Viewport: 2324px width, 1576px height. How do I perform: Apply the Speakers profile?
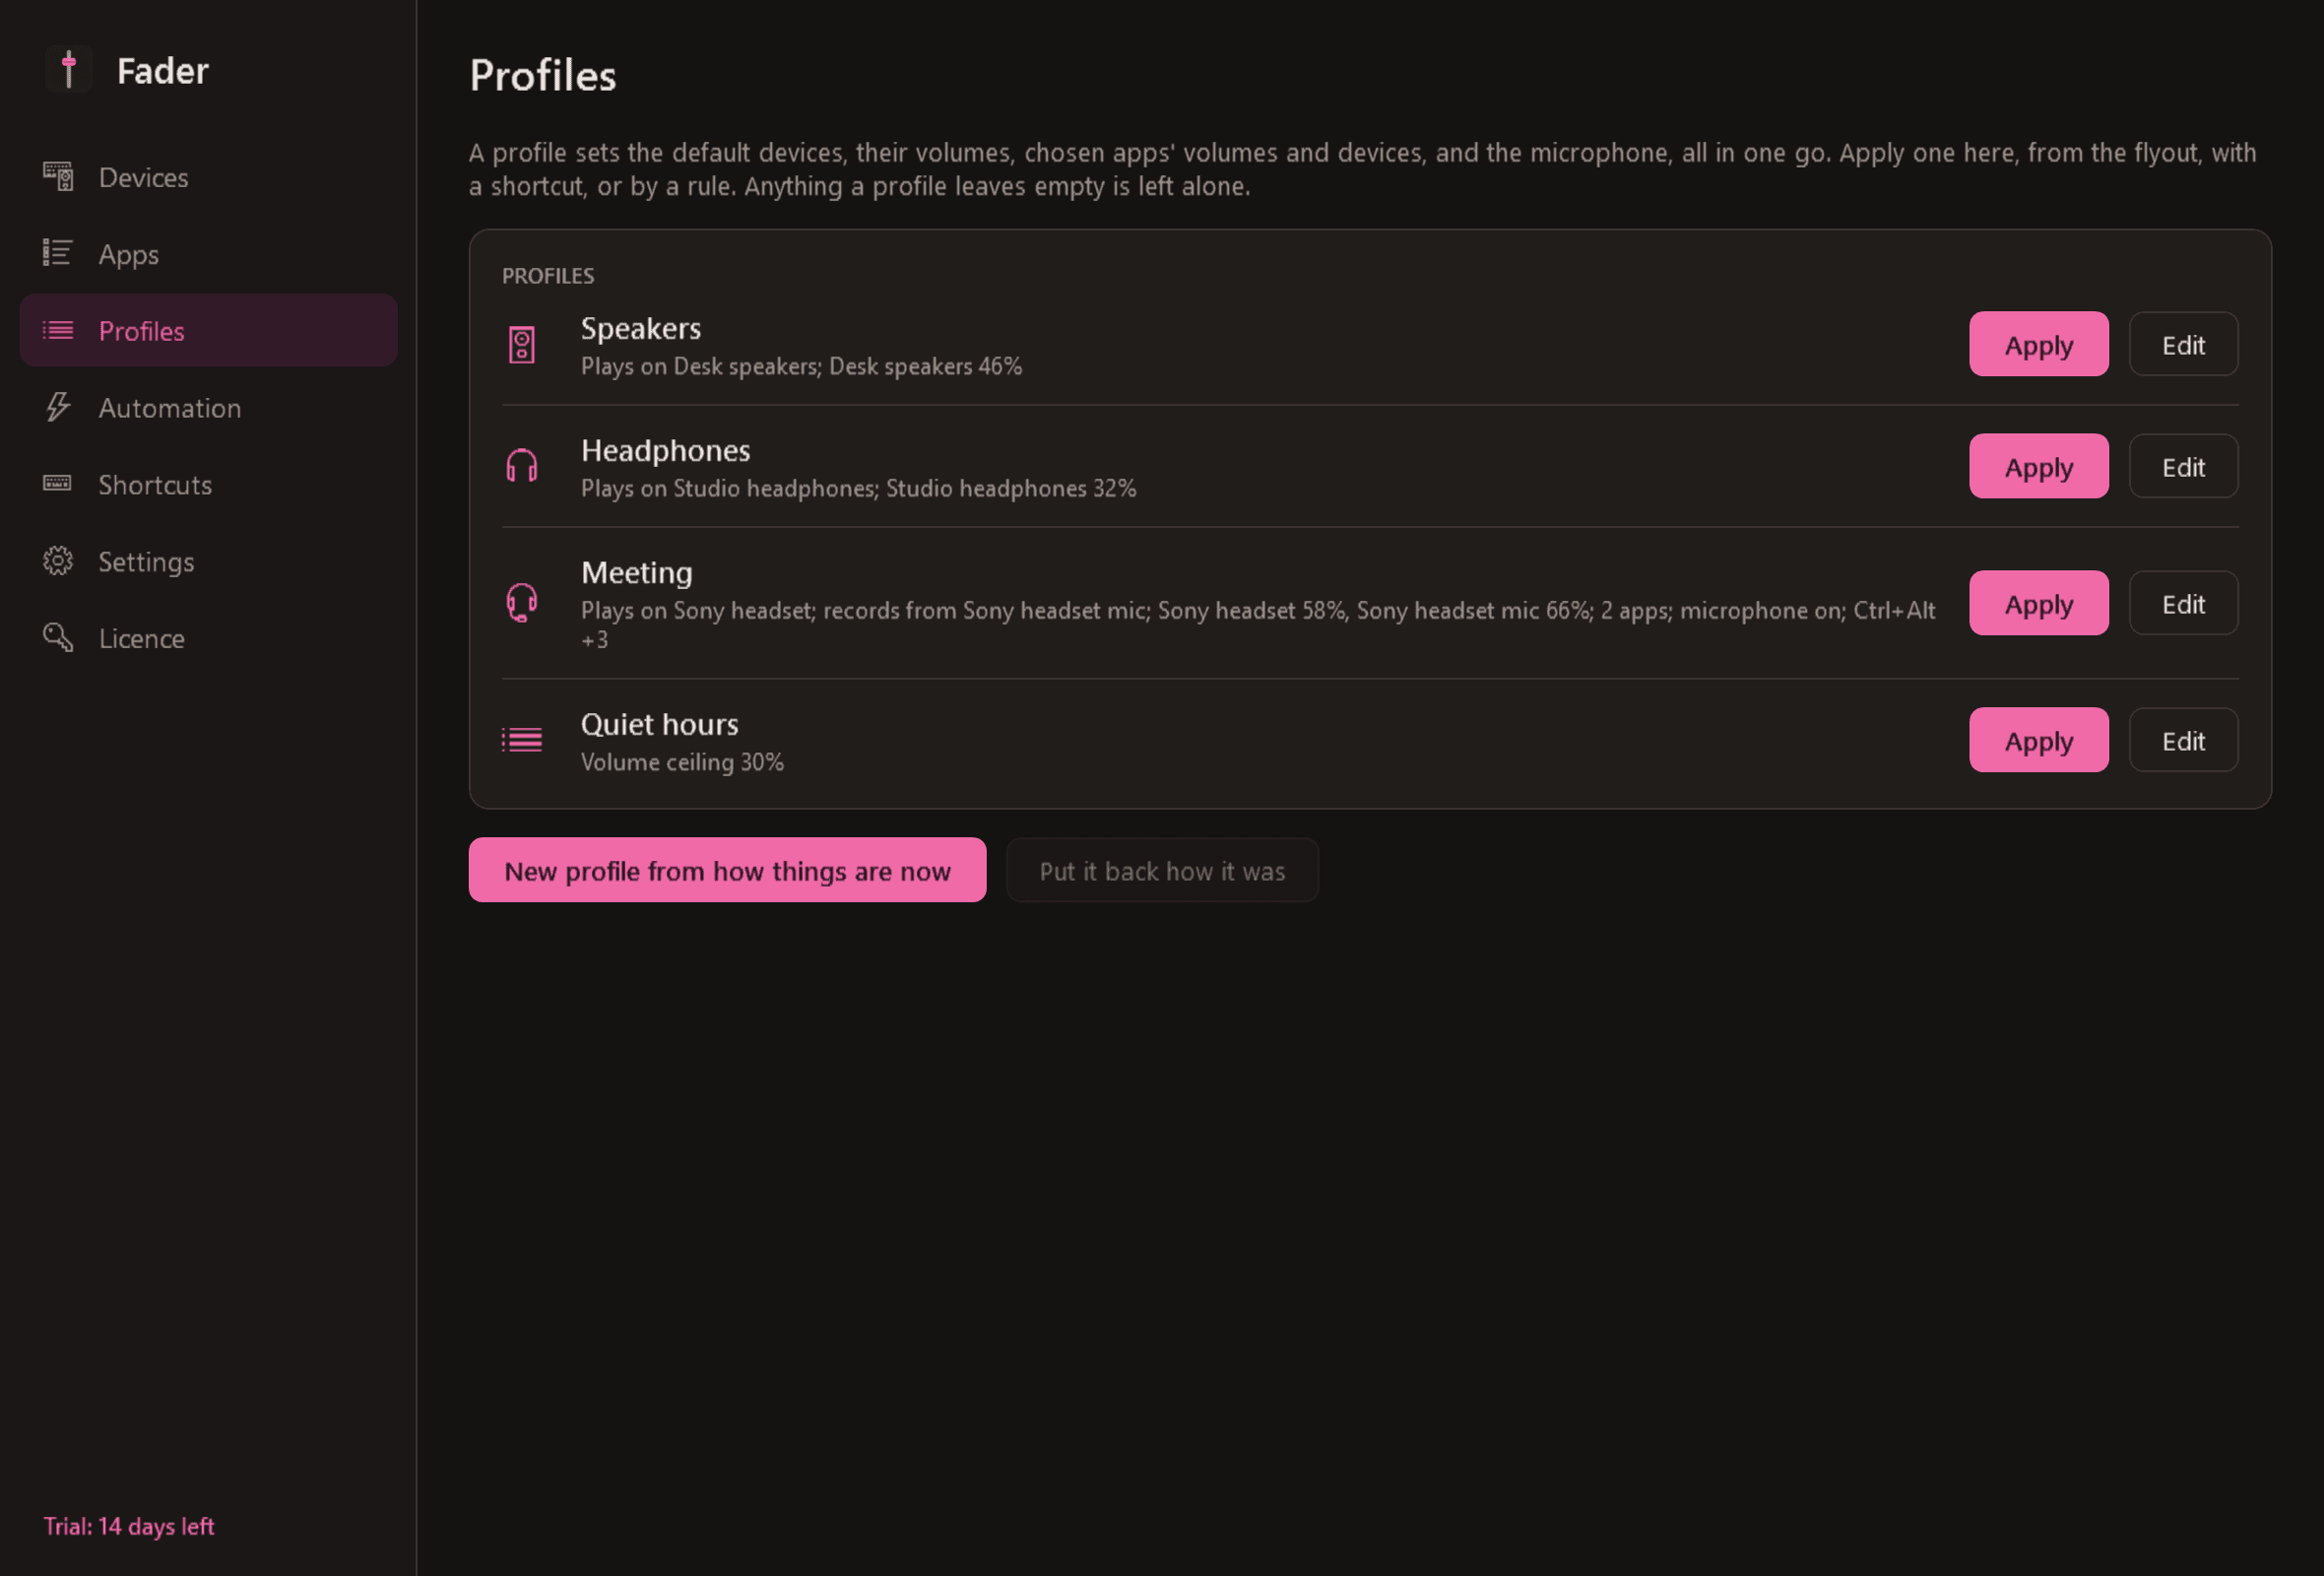click(x=2039, y=345)
